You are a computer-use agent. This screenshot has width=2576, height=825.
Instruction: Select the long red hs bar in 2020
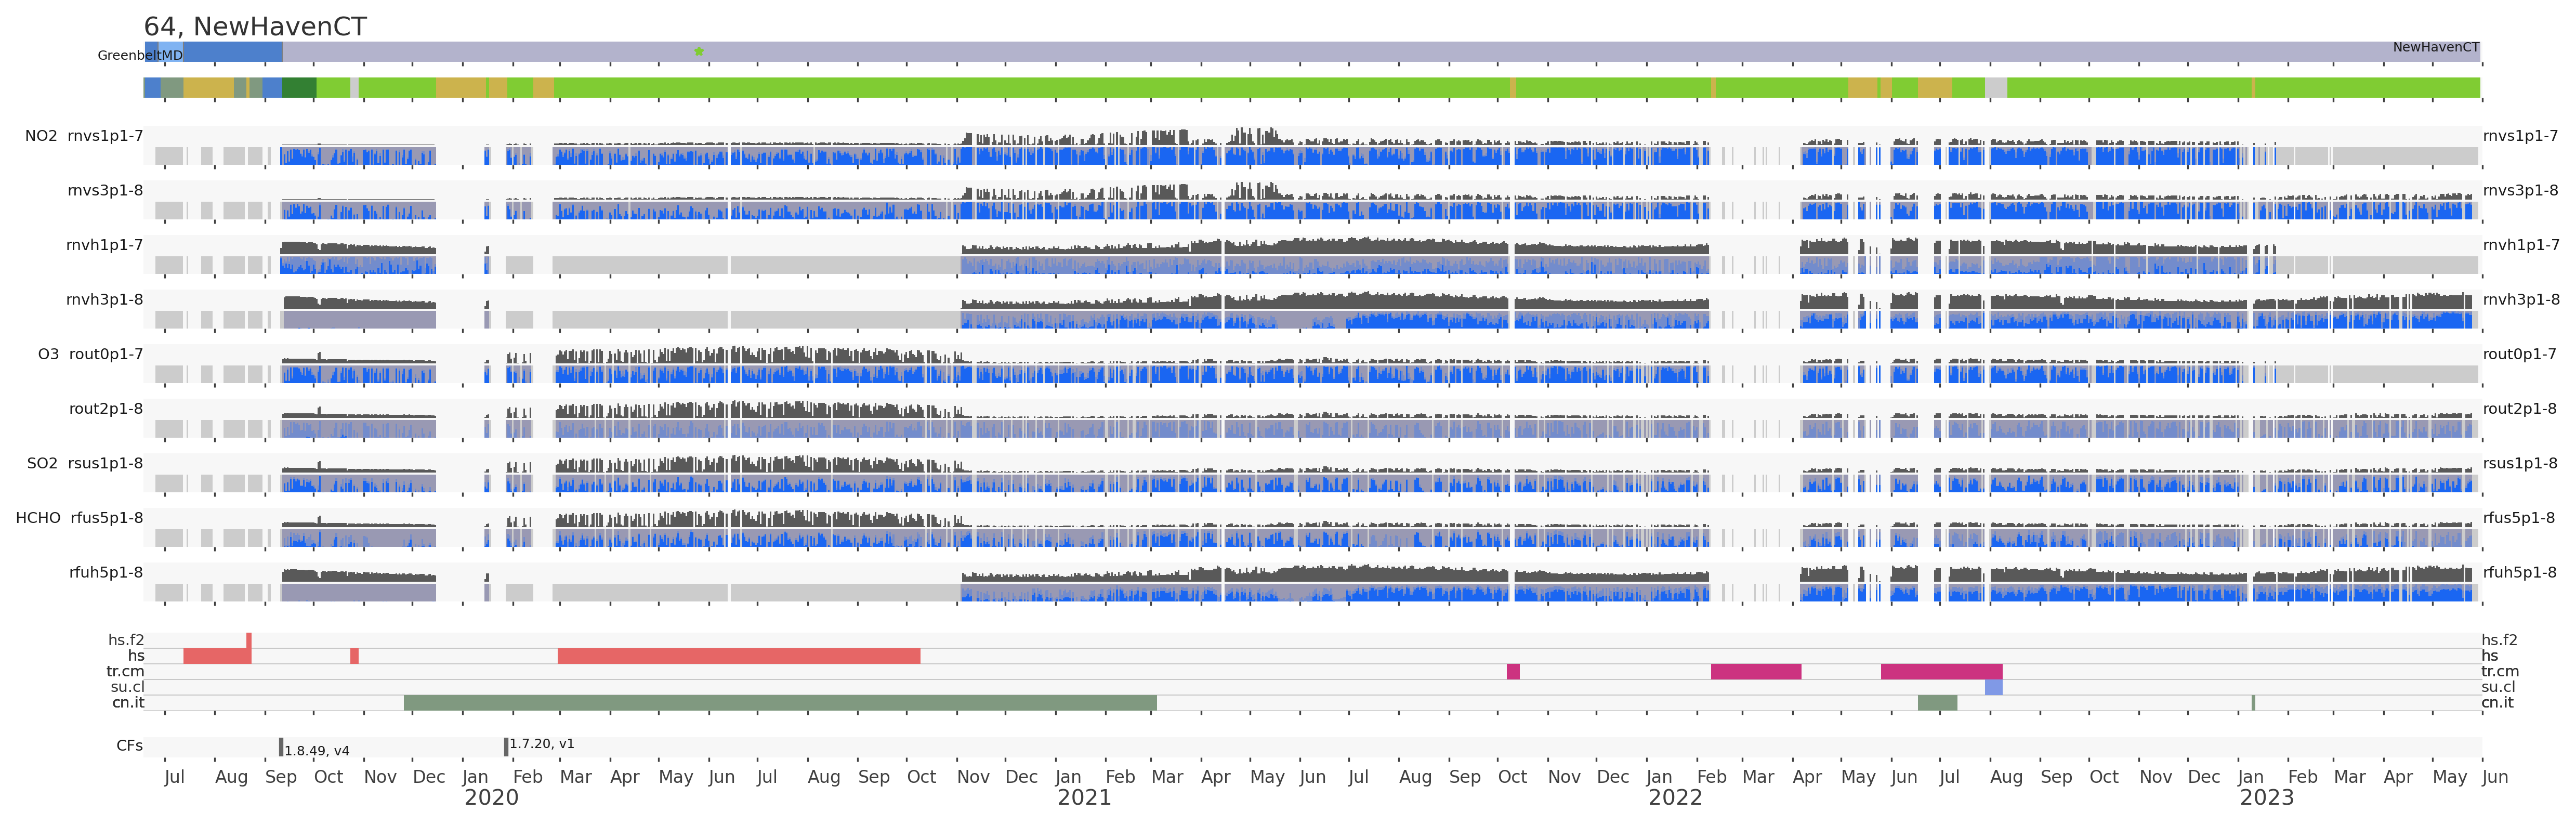pos(738,656)
